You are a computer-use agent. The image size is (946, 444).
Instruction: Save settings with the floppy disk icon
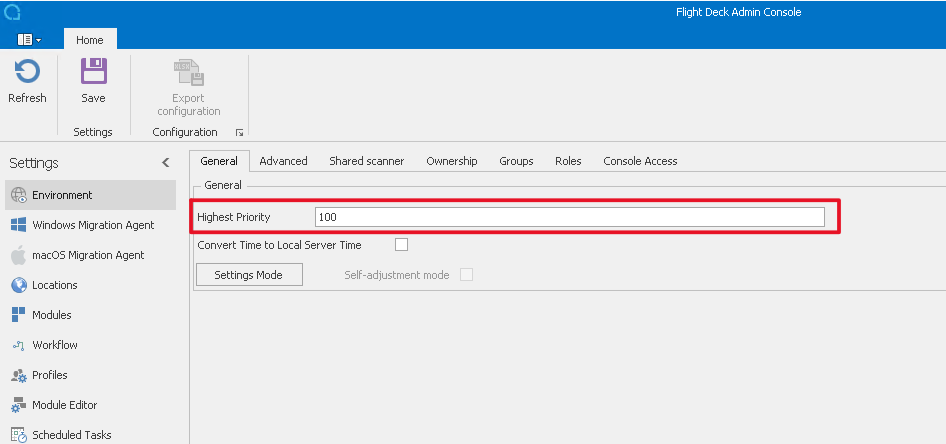94,71
